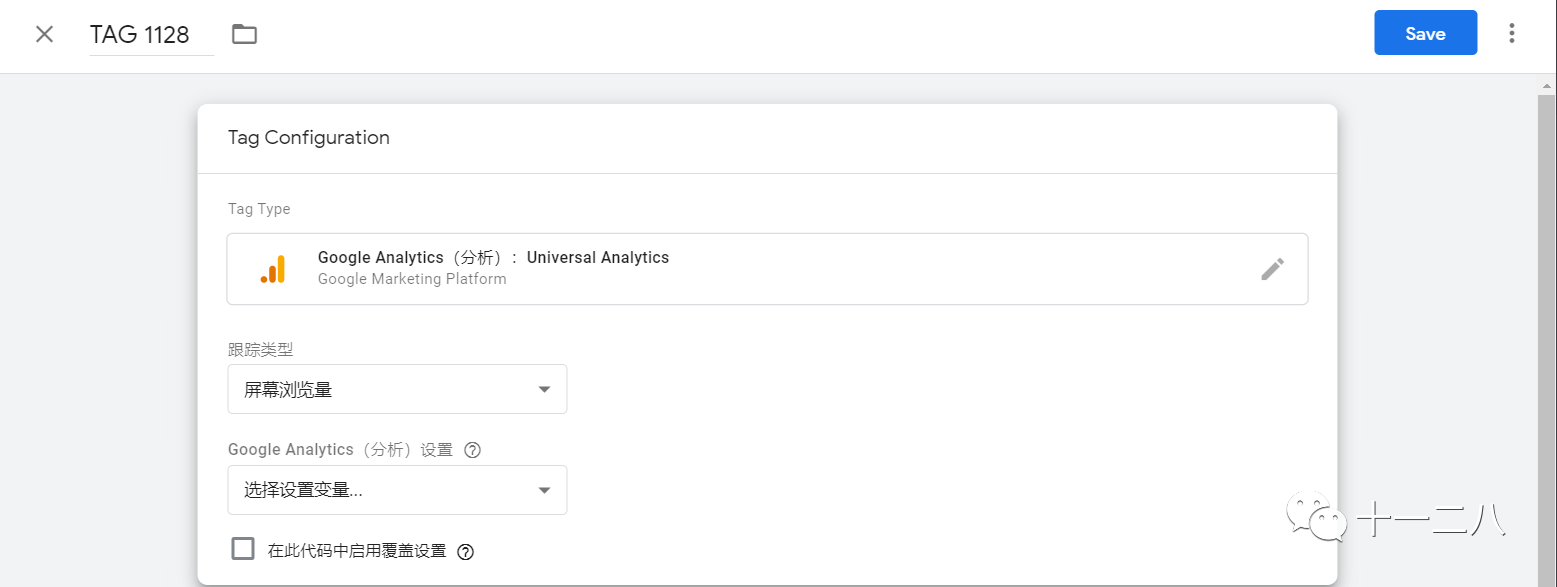Viewport: 1557px width, 587px height.
Task: Open the 跟踪类型 dropdown
Action: (397, 389)
